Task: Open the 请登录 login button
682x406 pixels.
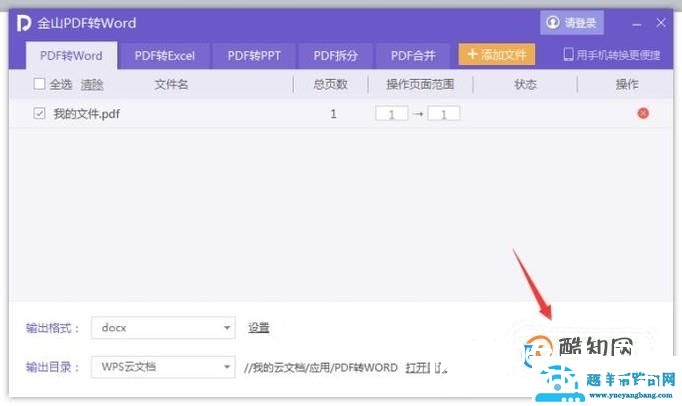Action: pos(572,23)
